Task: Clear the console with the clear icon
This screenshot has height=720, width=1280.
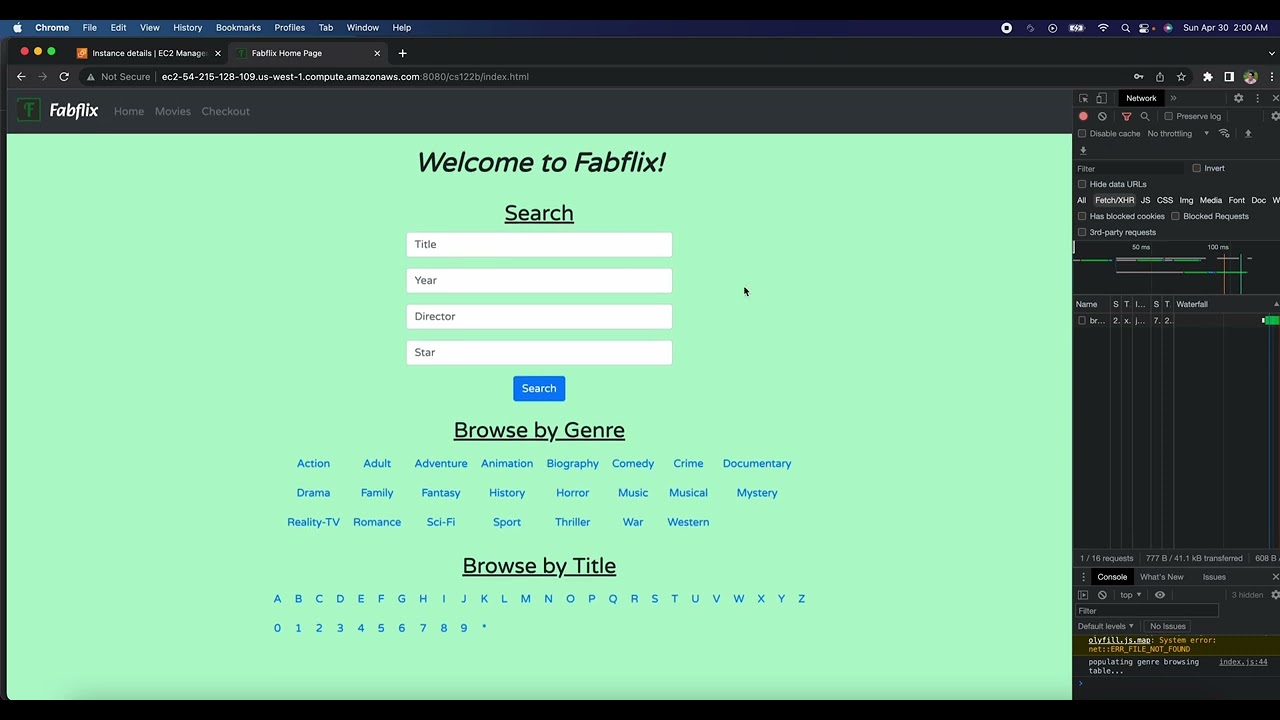Action: pos(1102,595)
